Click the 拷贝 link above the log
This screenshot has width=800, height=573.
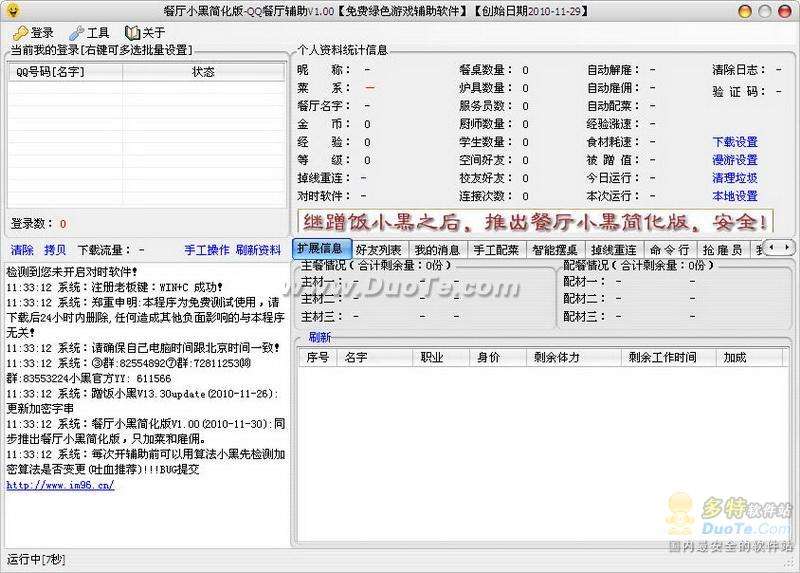[55, 250]
